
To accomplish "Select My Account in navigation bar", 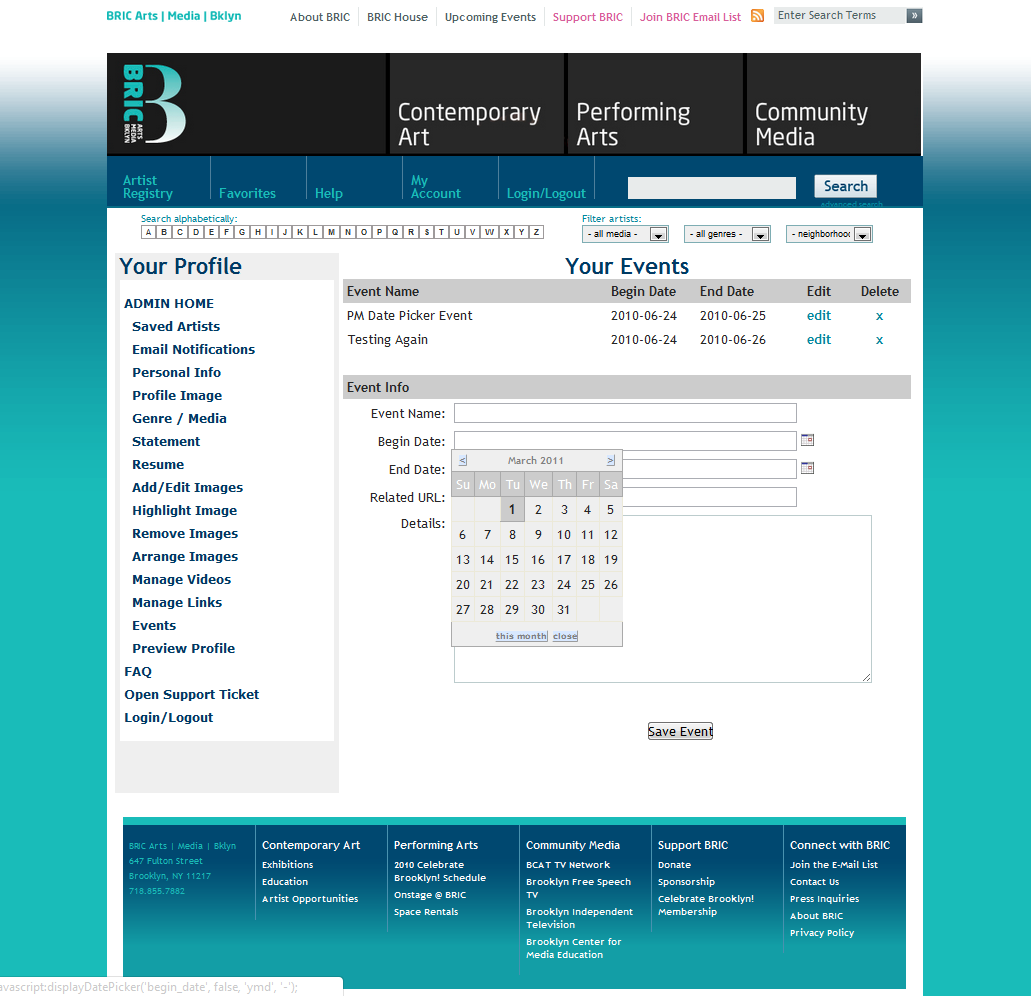I will pyautogui.click(x=435, y=187).
